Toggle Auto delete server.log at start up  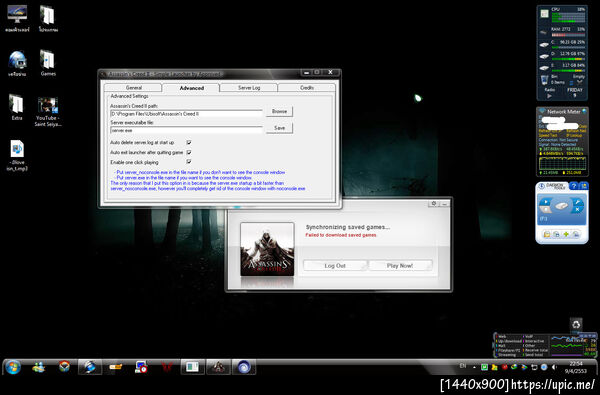tap(189, 142)
